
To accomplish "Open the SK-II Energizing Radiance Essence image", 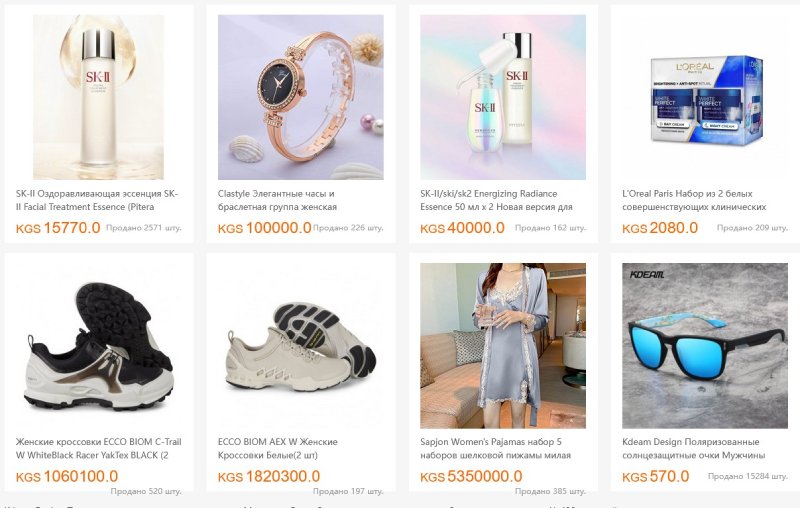I will 503,97.
